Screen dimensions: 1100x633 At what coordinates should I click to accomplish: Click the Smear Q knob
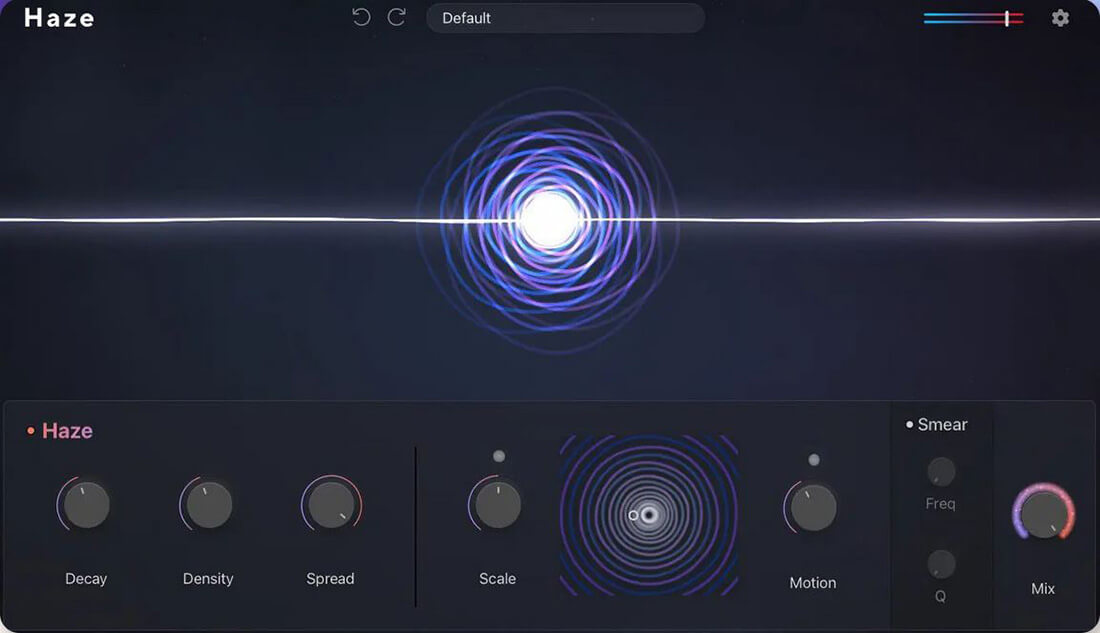[x=940, y=562]
